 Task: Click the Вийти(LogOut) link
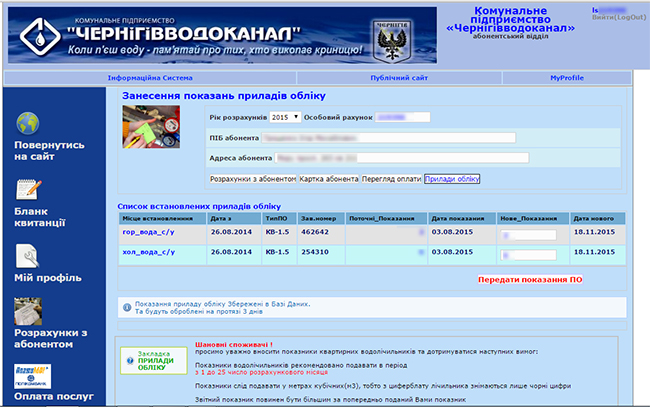pyautogui.click(x=618, y=18)
